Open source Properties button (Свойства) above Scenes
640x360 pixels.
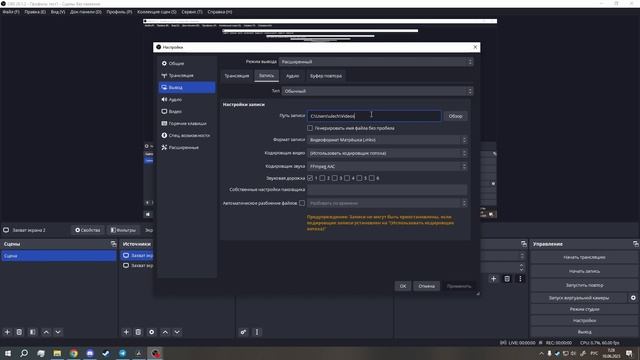coord(87,230)
